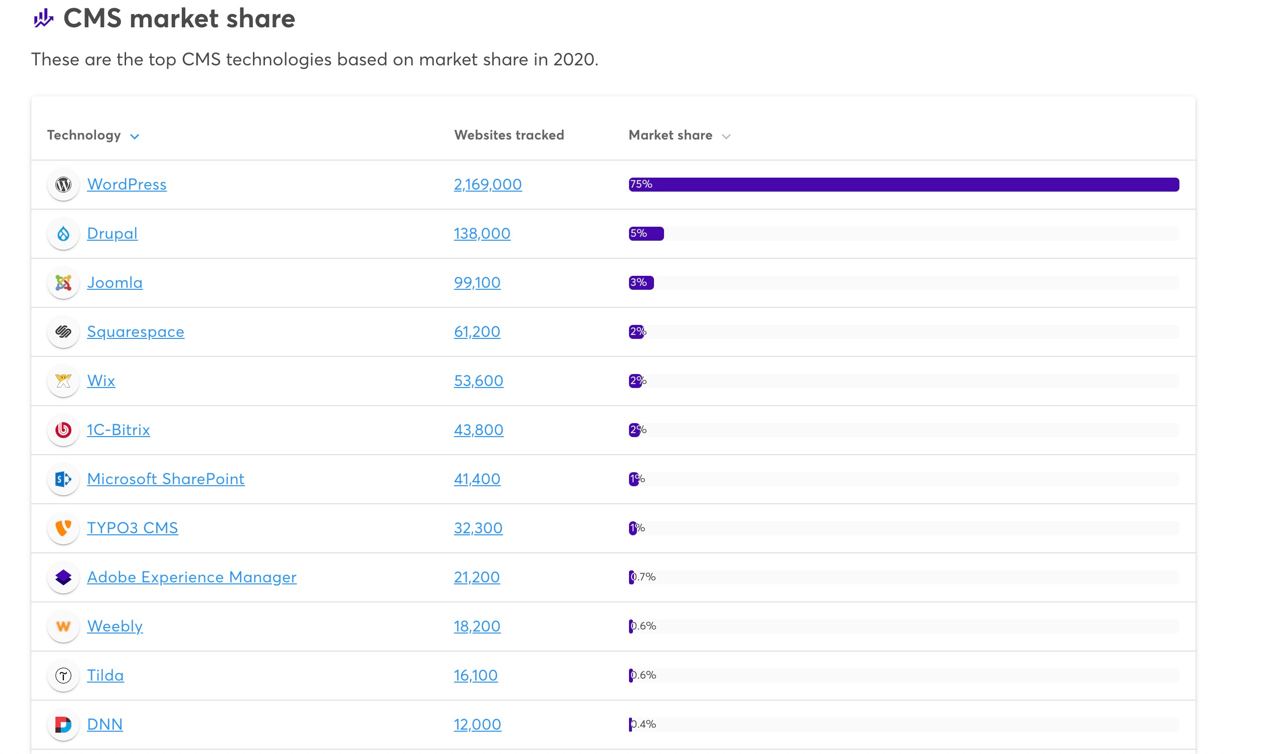Click the 32,300 websites tracked link

(x=478, y=527)
